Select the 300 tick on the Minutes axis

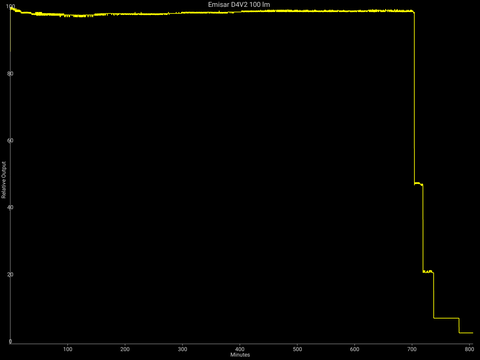[x=182, y=349]
